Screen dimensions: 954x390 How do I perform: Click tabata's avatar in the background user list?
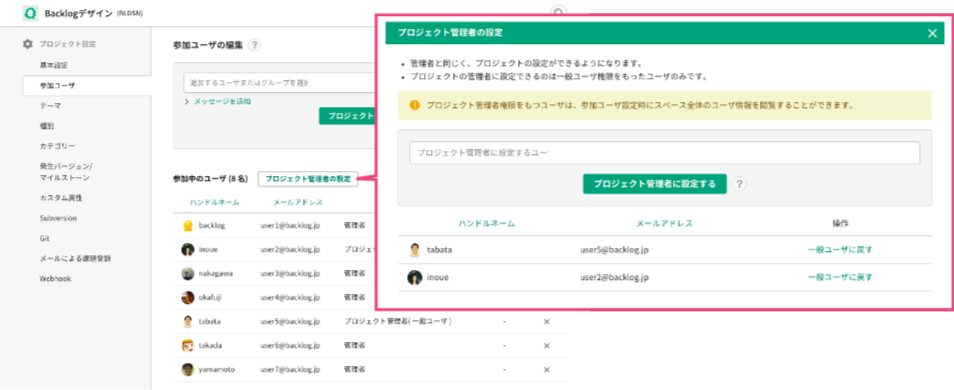[188, 321]
